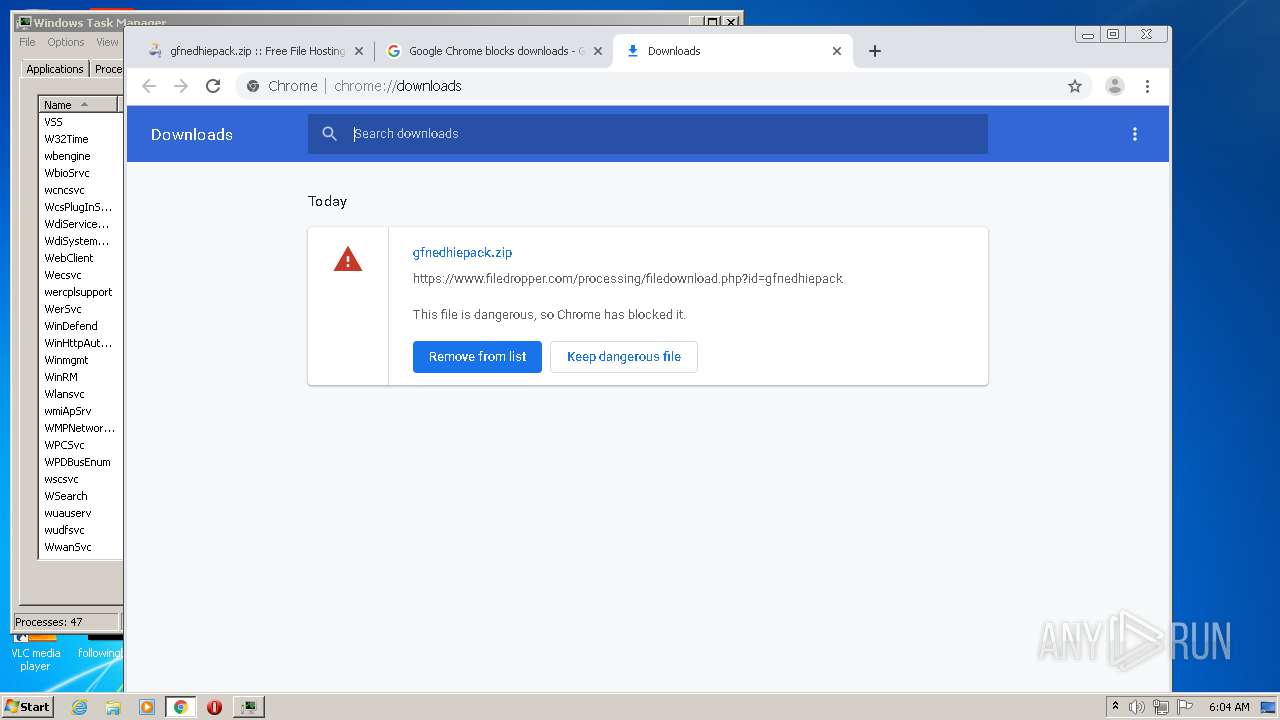The width and height of the screenshot is (1280, 720).
Task: Open View menu in Task Manager
Action: (x=107, y=42)
